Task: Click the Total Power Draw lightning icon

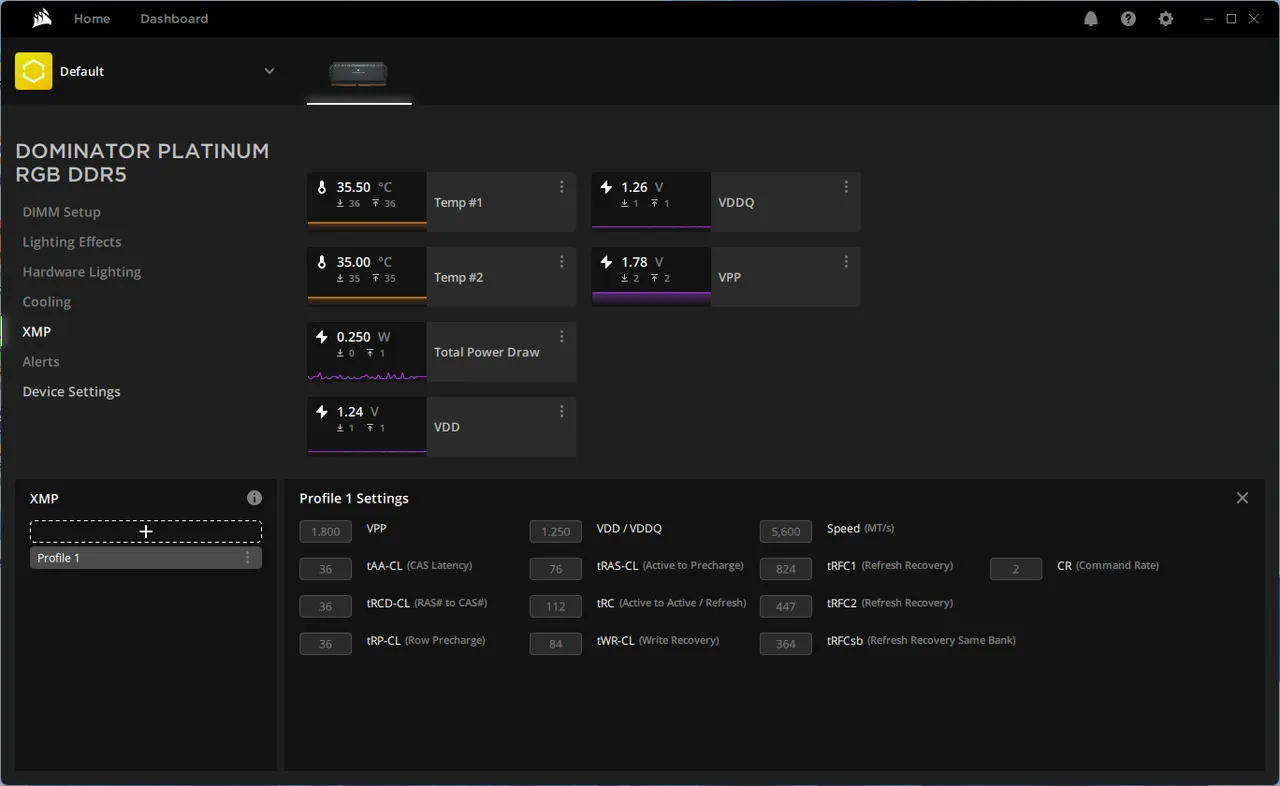Action: pyautogui.click(x=322, y=337)
